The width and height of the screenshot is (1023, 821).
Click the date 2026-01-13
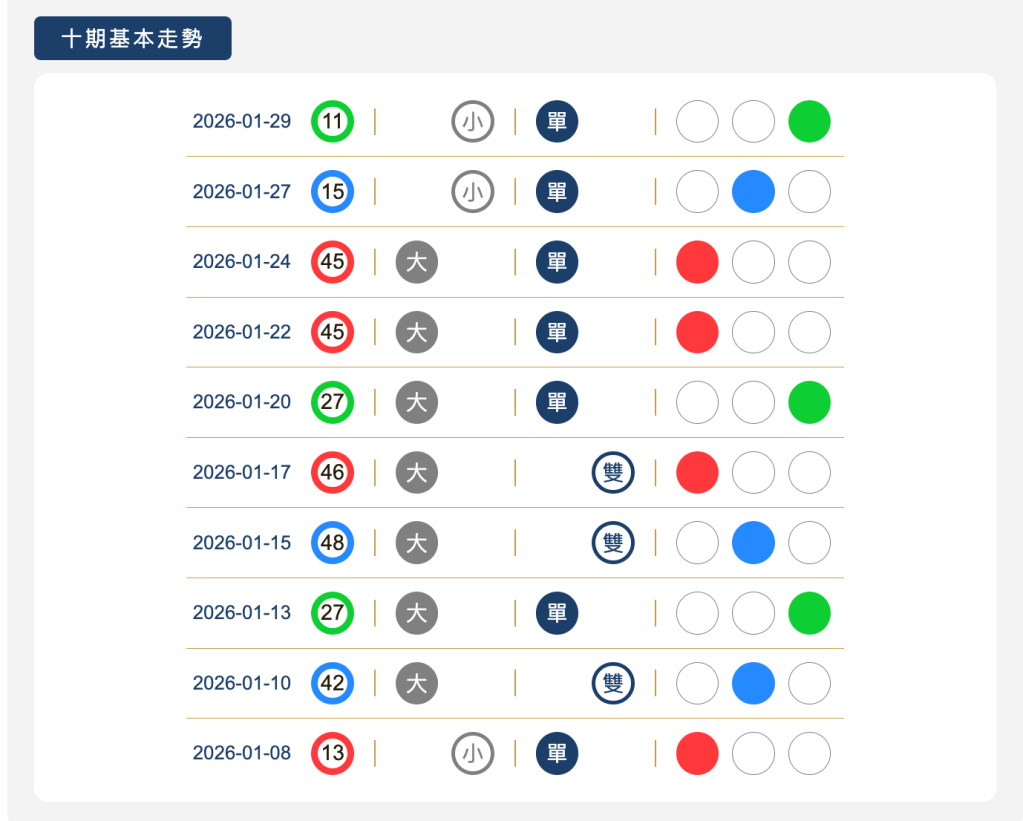coord(242,612)
